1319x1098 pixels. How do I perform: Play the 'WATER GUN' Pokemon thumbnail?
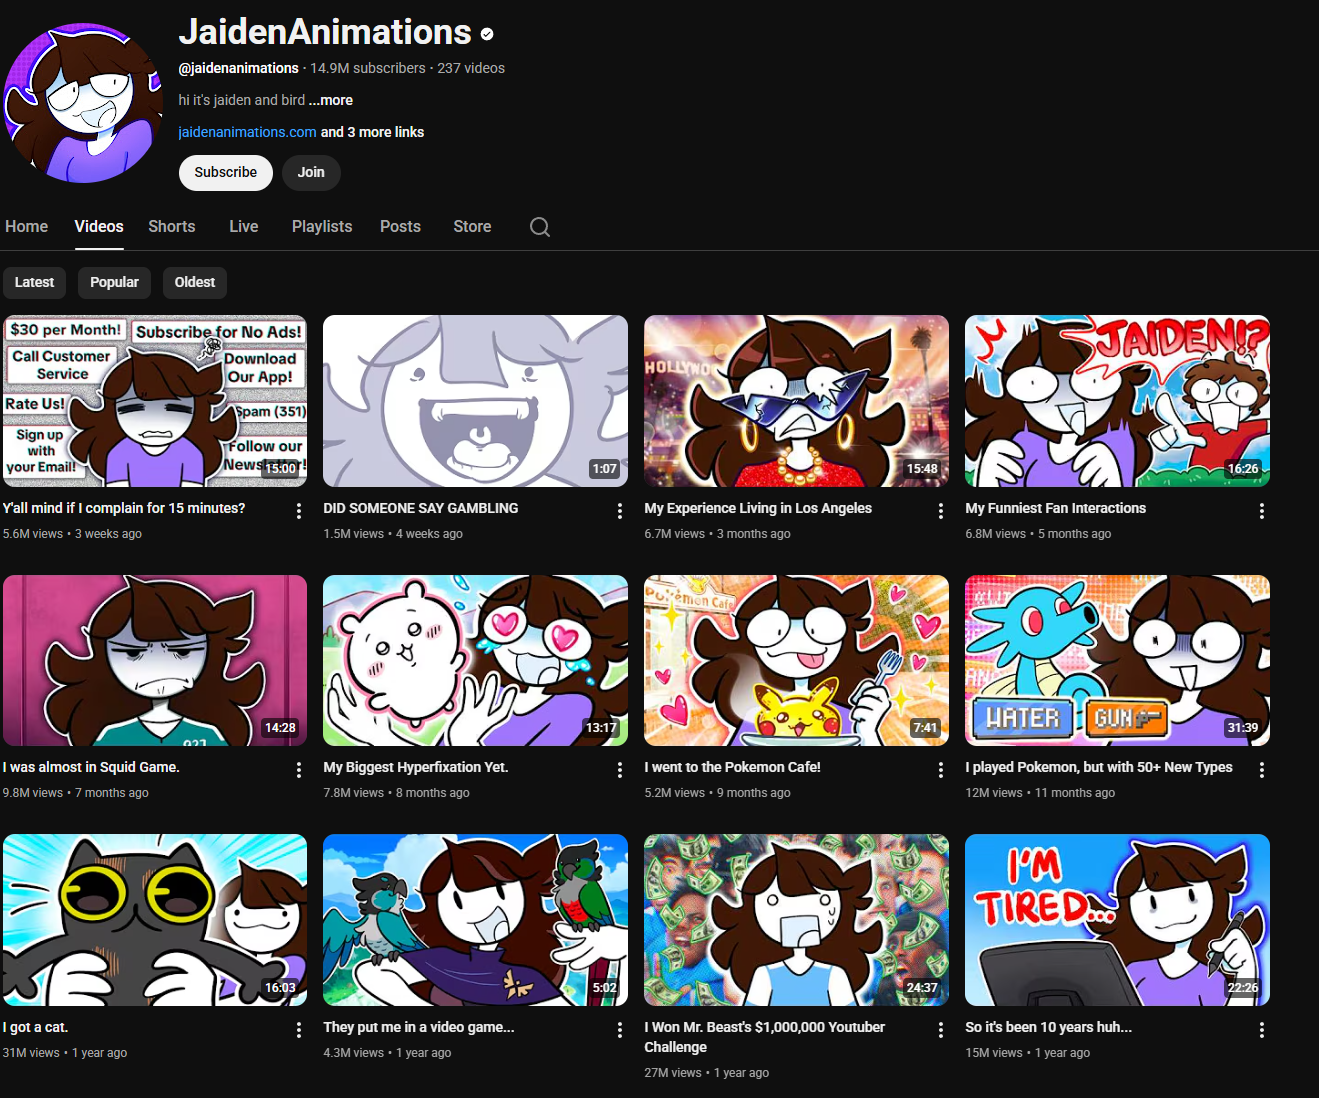(1118, 661)
